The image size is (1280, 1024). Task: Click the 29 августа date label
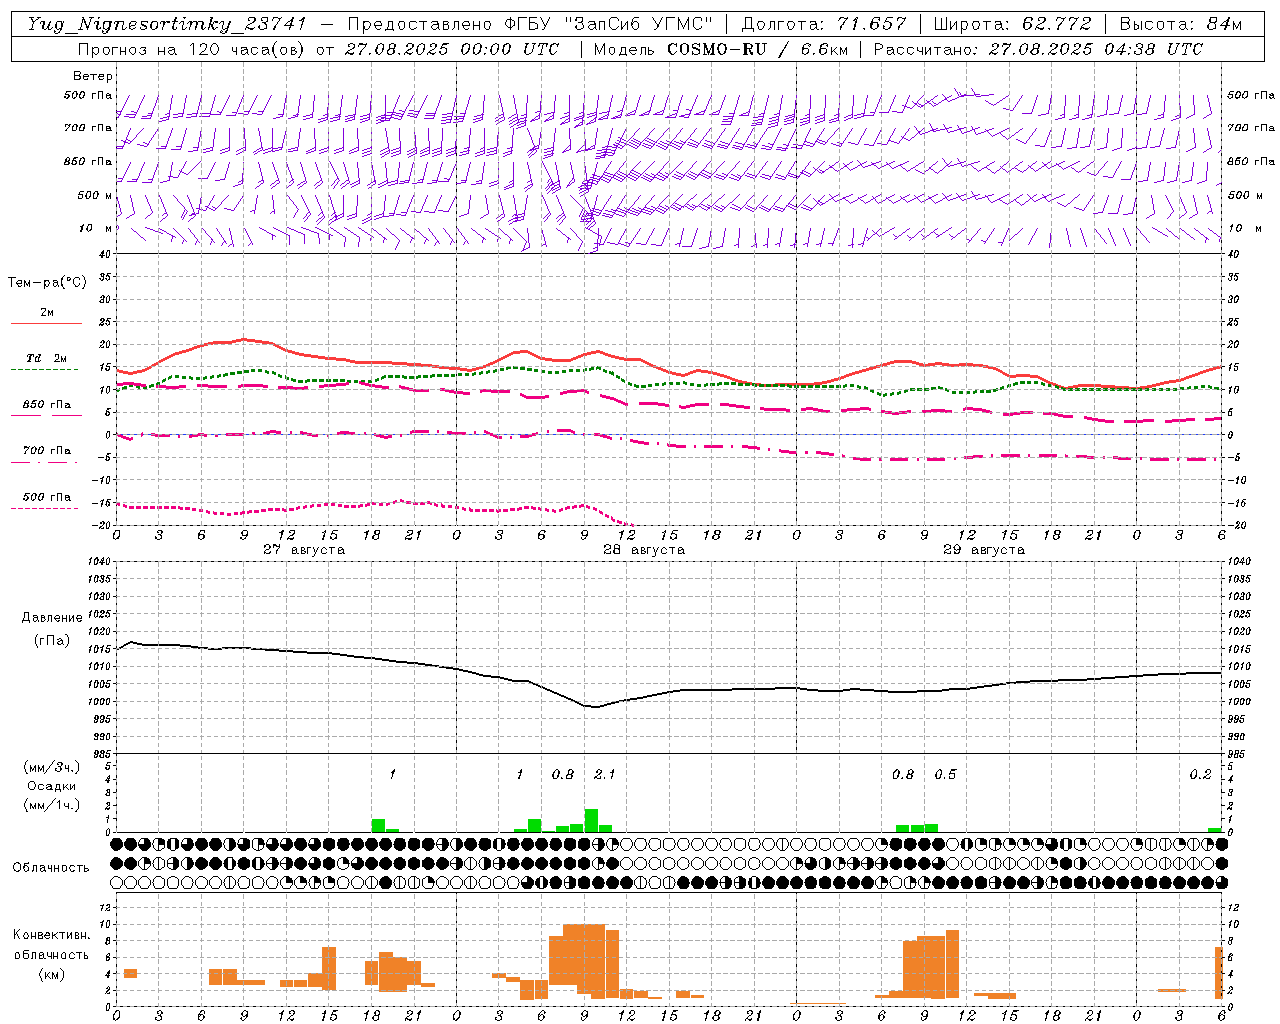[984, 550]
